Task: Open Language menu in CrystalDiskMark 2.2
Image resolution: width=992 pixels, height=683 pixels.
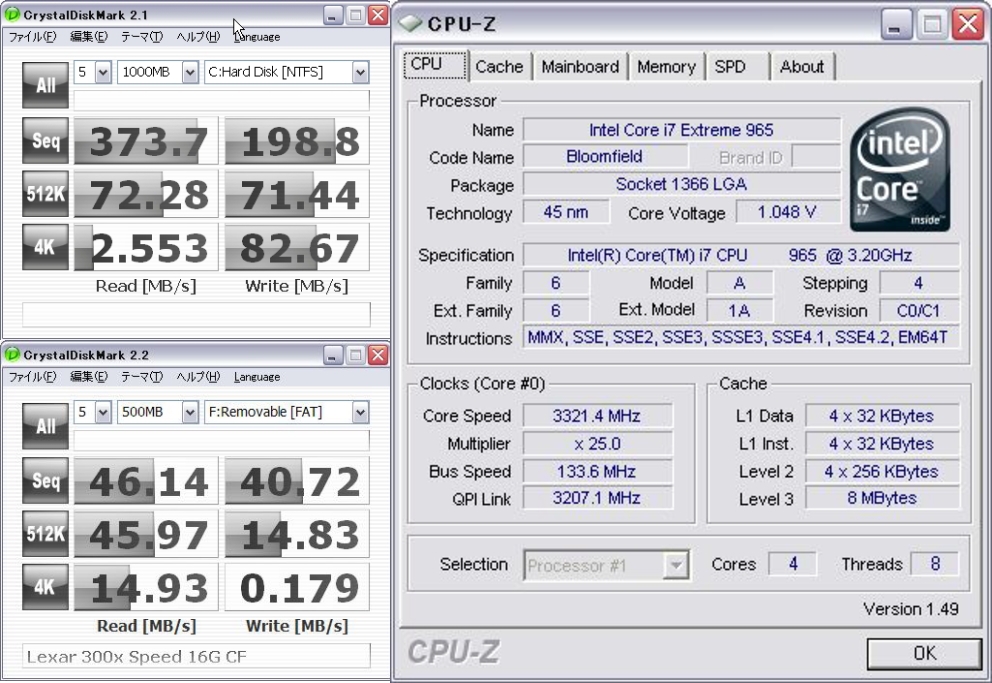Action: [x=257, y=377]
